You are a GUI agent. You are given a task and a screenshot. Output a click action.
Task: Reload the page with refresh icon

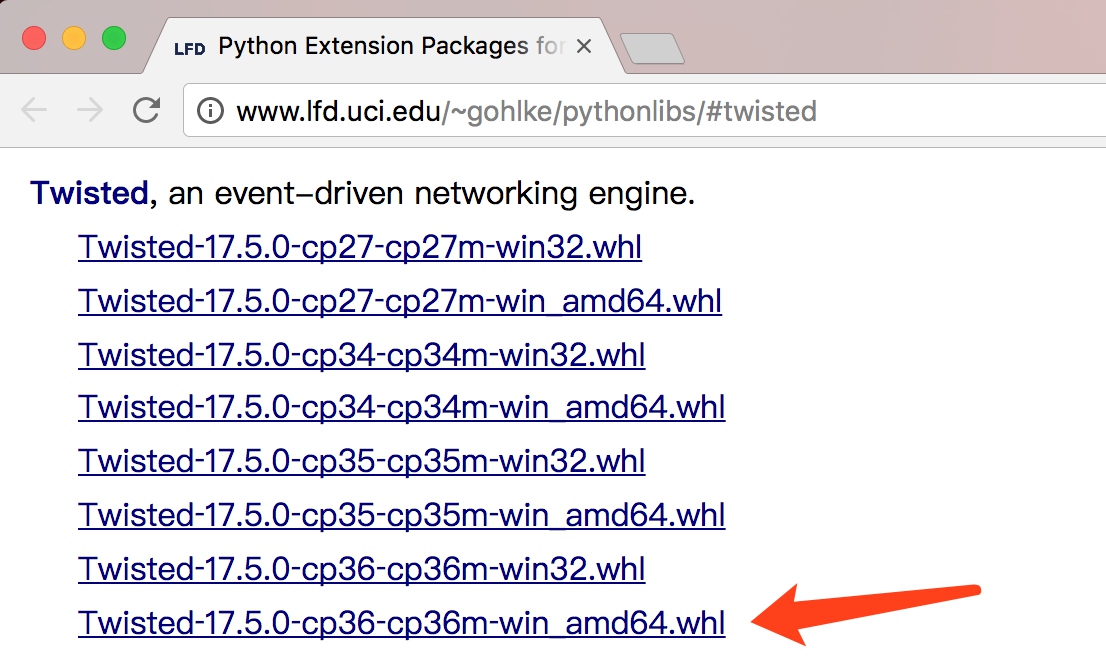(146, 110)
